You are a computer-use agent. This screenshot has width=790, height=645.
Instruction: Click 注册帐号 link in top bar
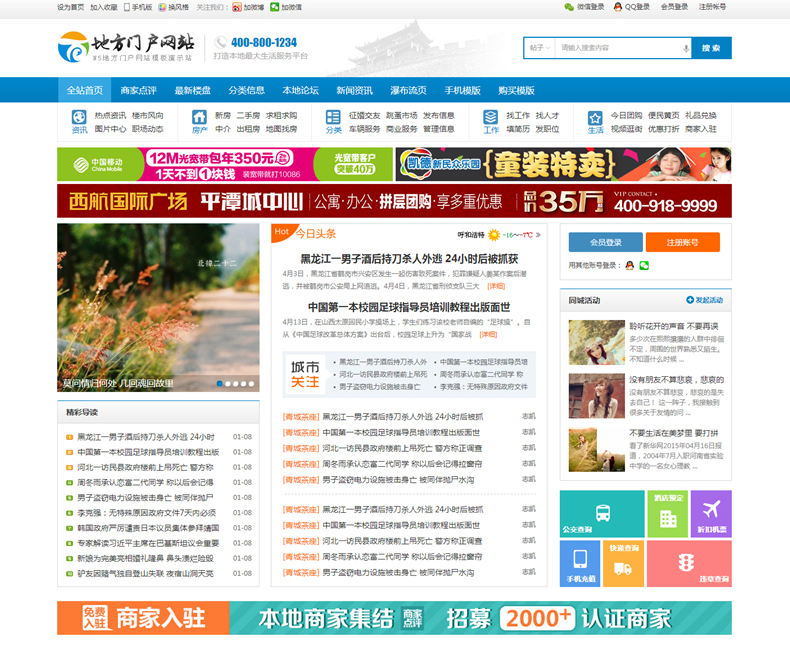click(712, 7)
